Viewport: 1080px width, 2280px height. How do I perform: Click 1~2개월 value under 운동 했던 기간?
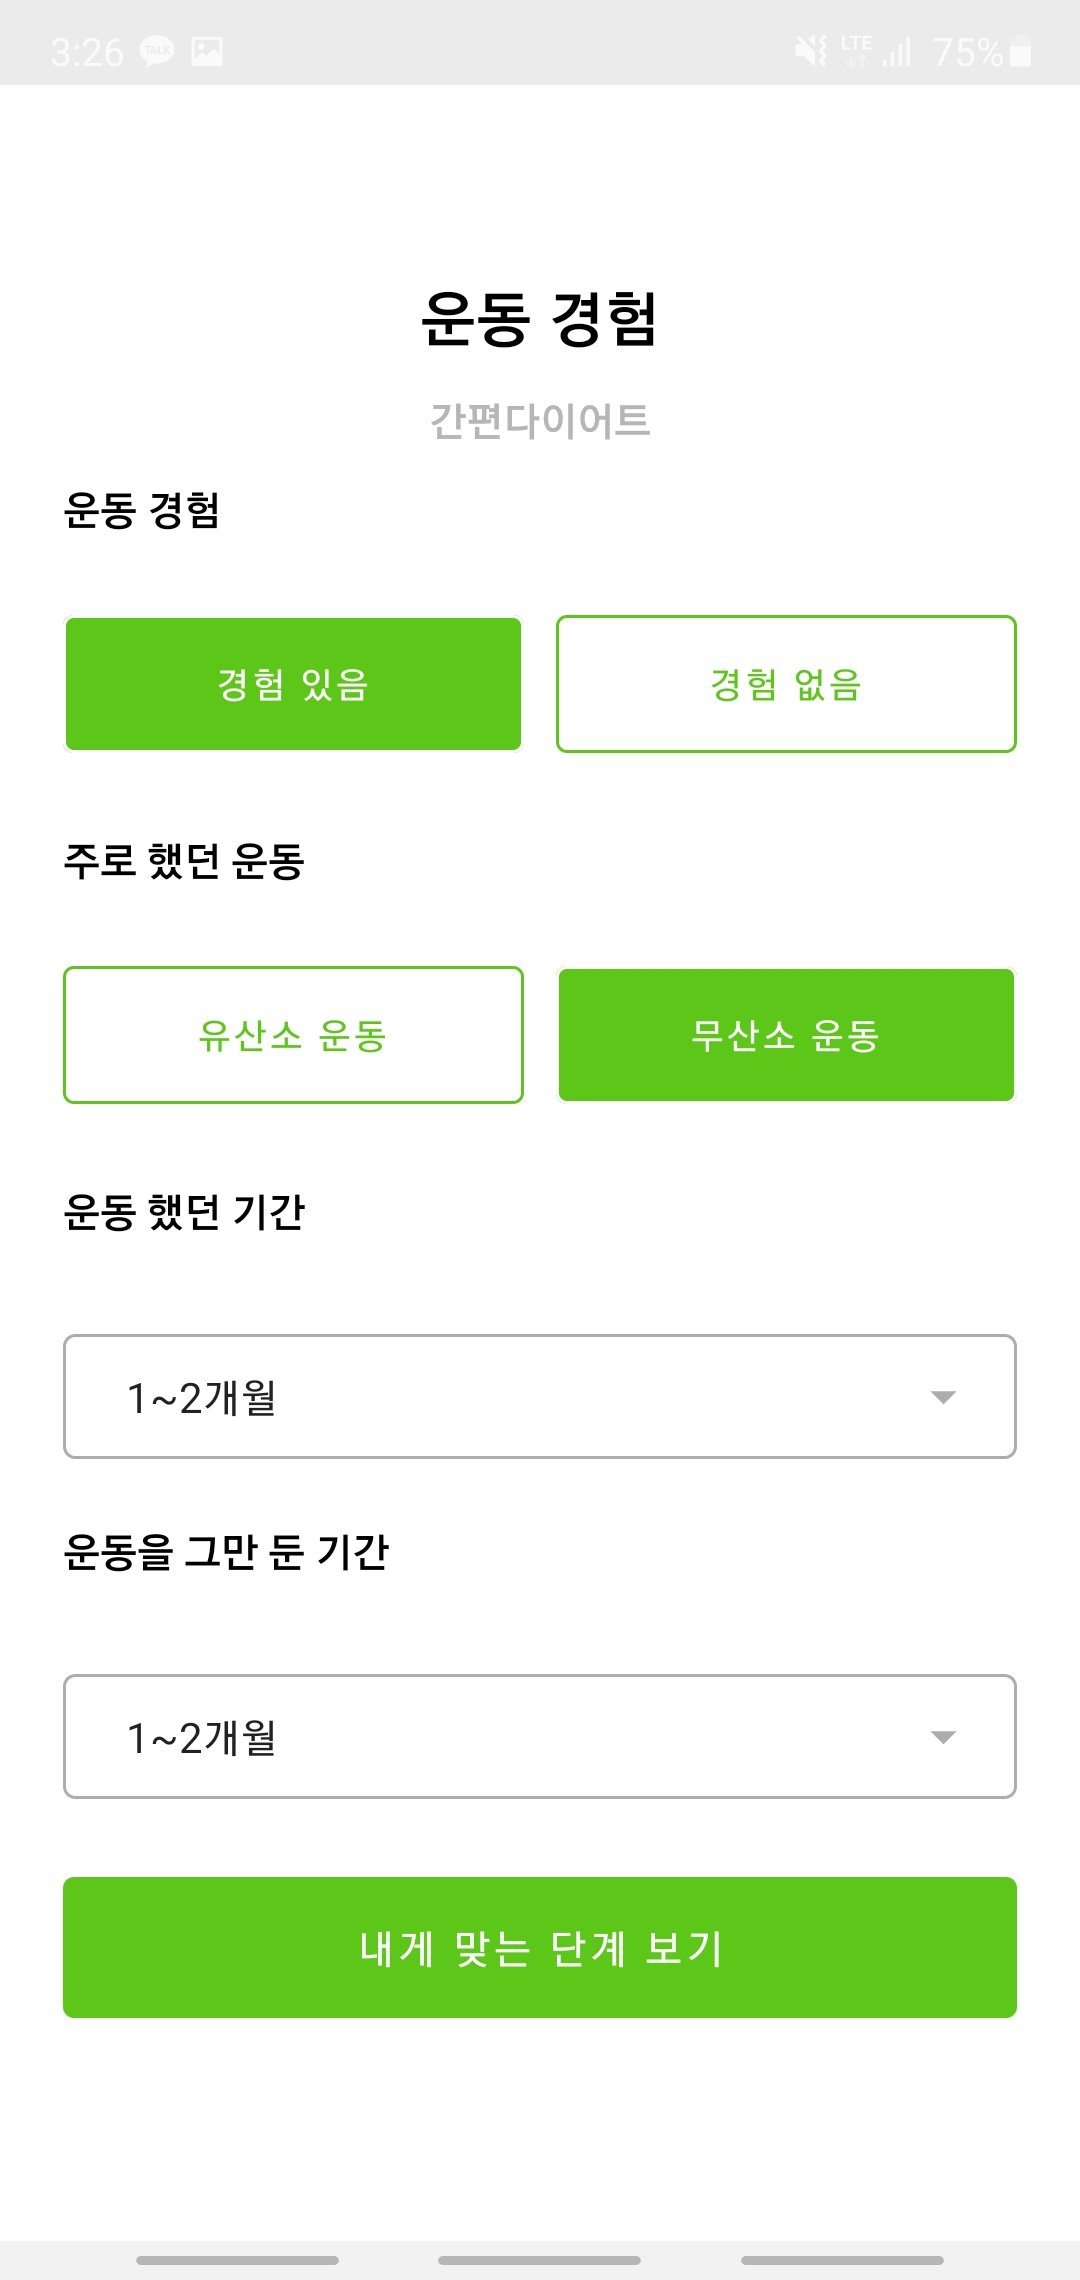tap(202, 1397)
